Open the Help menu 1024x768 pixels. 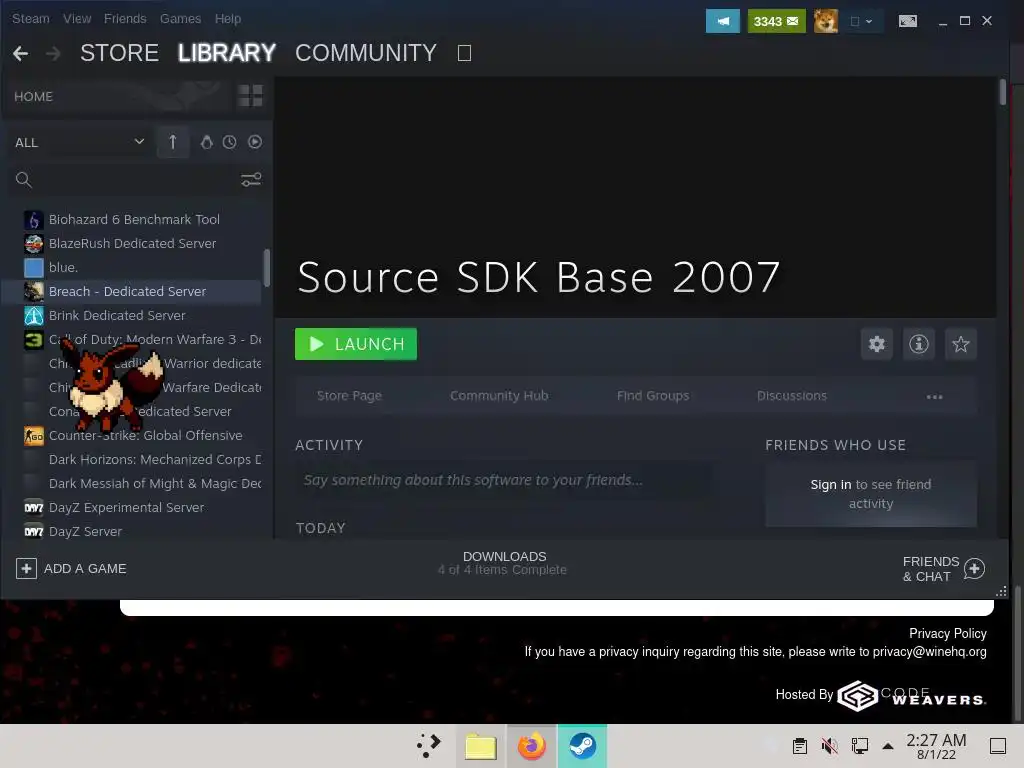[228, 19]
